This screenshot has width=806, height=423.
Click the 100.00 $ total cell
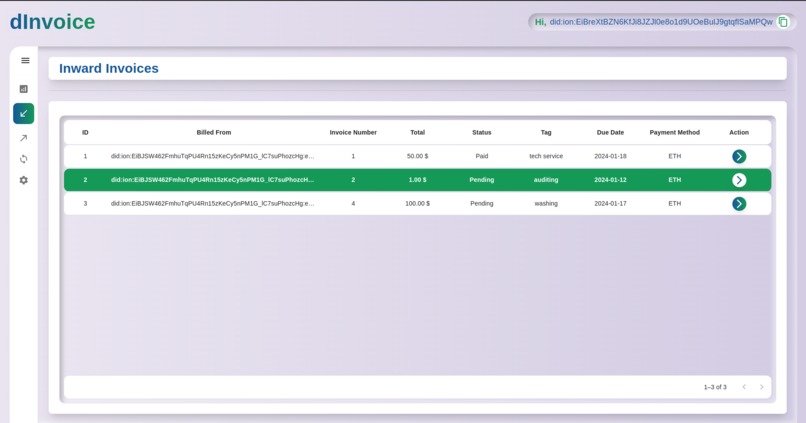(x=417, y=204)
